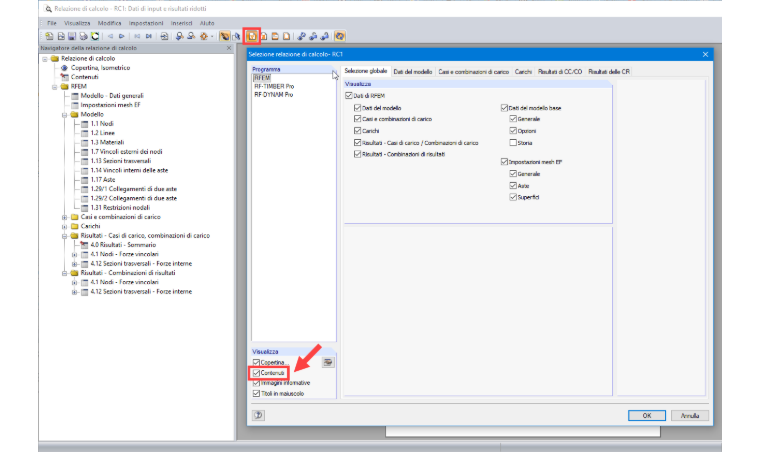Toggle the Impostazioni mesh EF checkbox

point(504,162)
